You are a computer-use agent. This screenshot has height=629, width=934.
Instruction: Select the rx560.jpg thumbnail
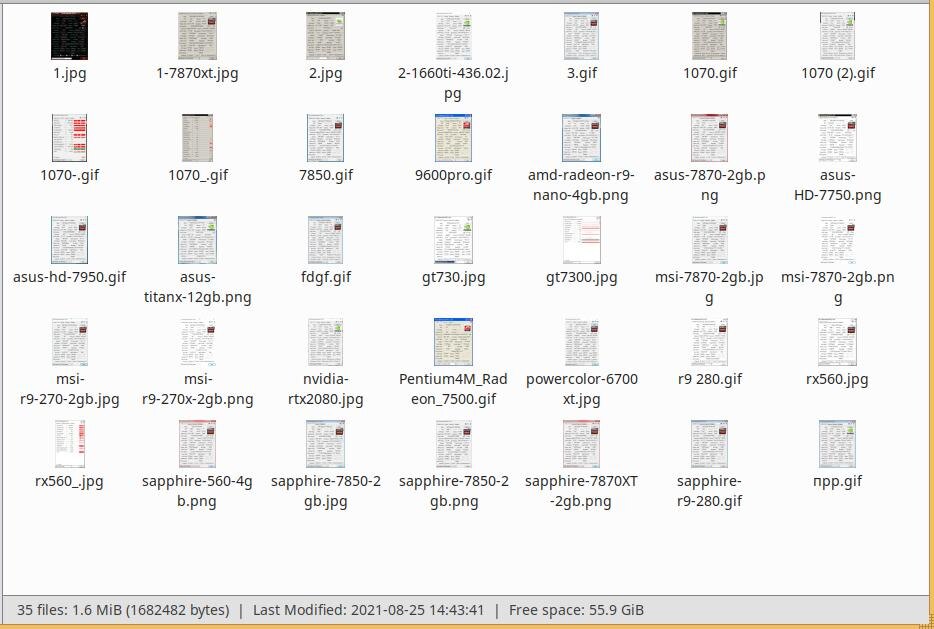[838, 341]
